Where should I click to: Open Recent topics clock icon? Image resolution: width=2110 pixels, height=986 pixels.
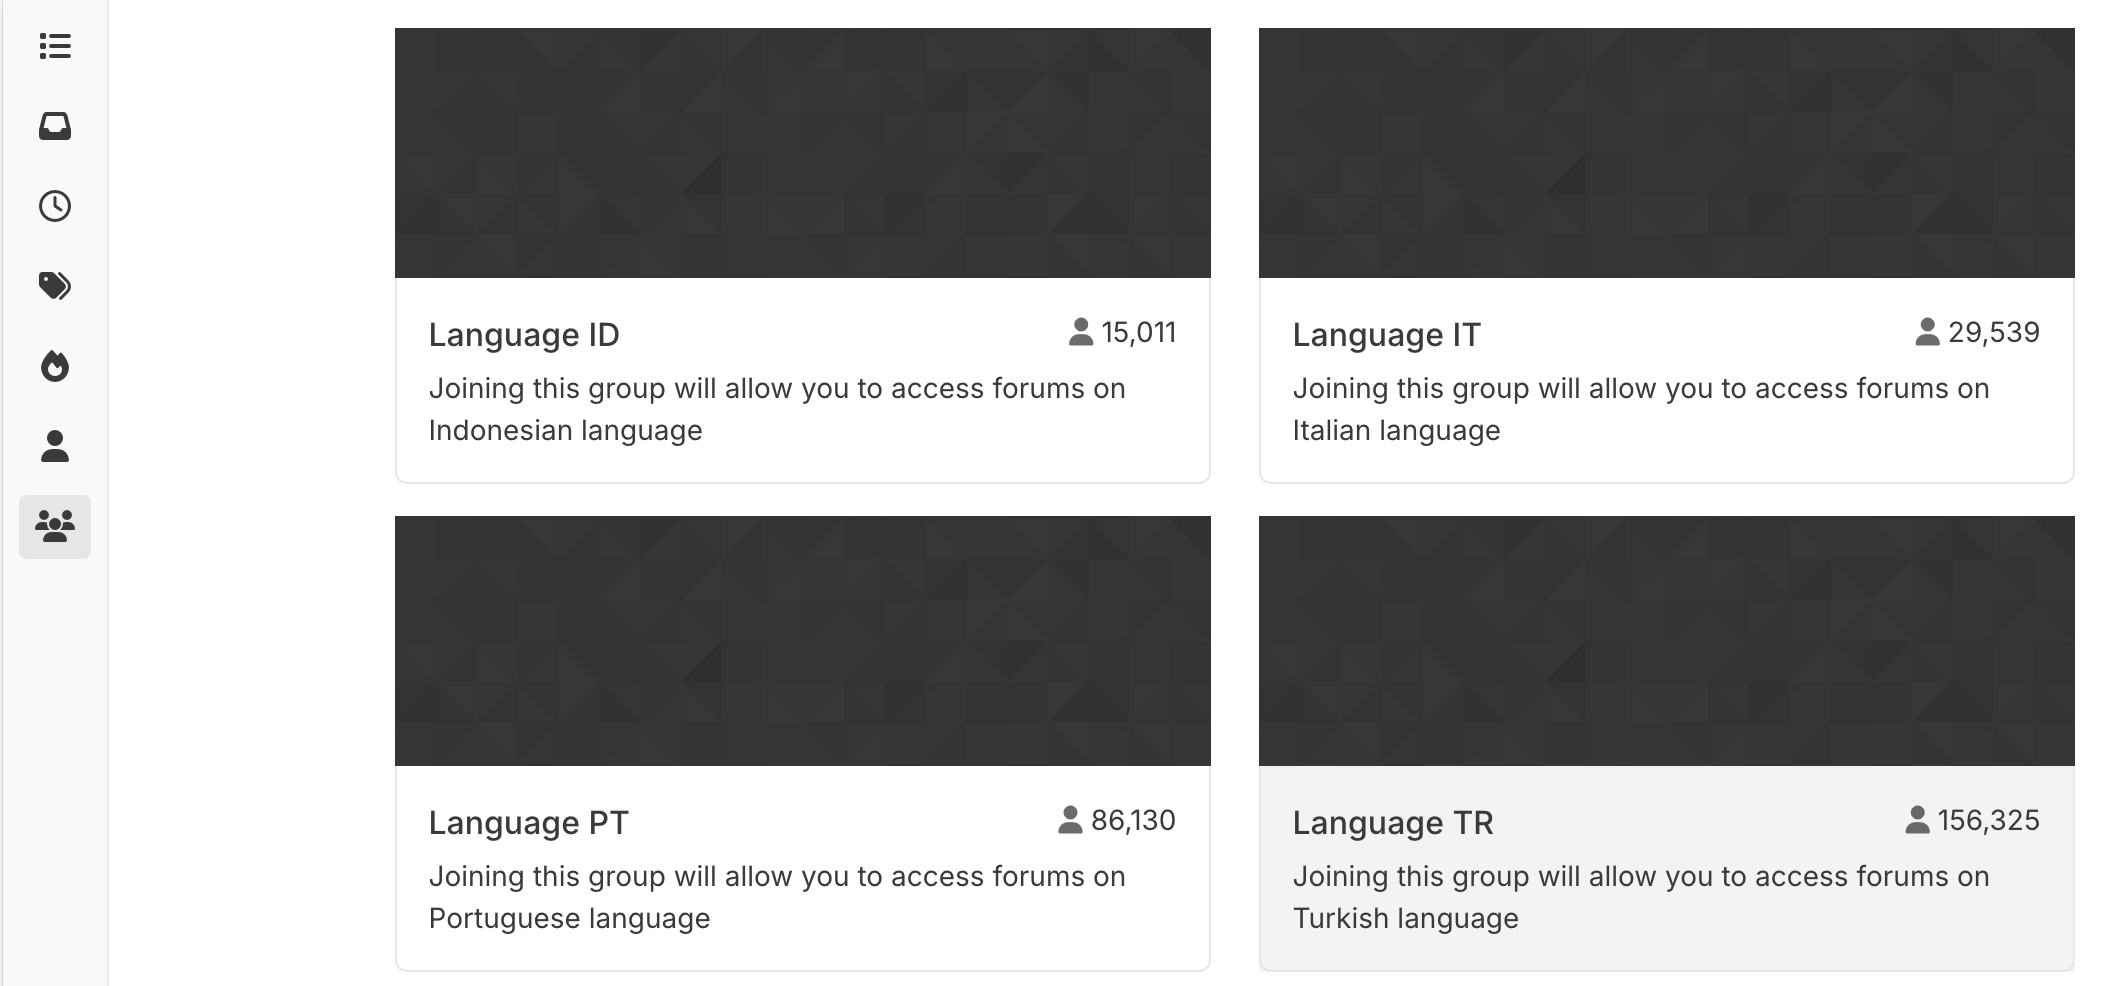coord(55,206)
